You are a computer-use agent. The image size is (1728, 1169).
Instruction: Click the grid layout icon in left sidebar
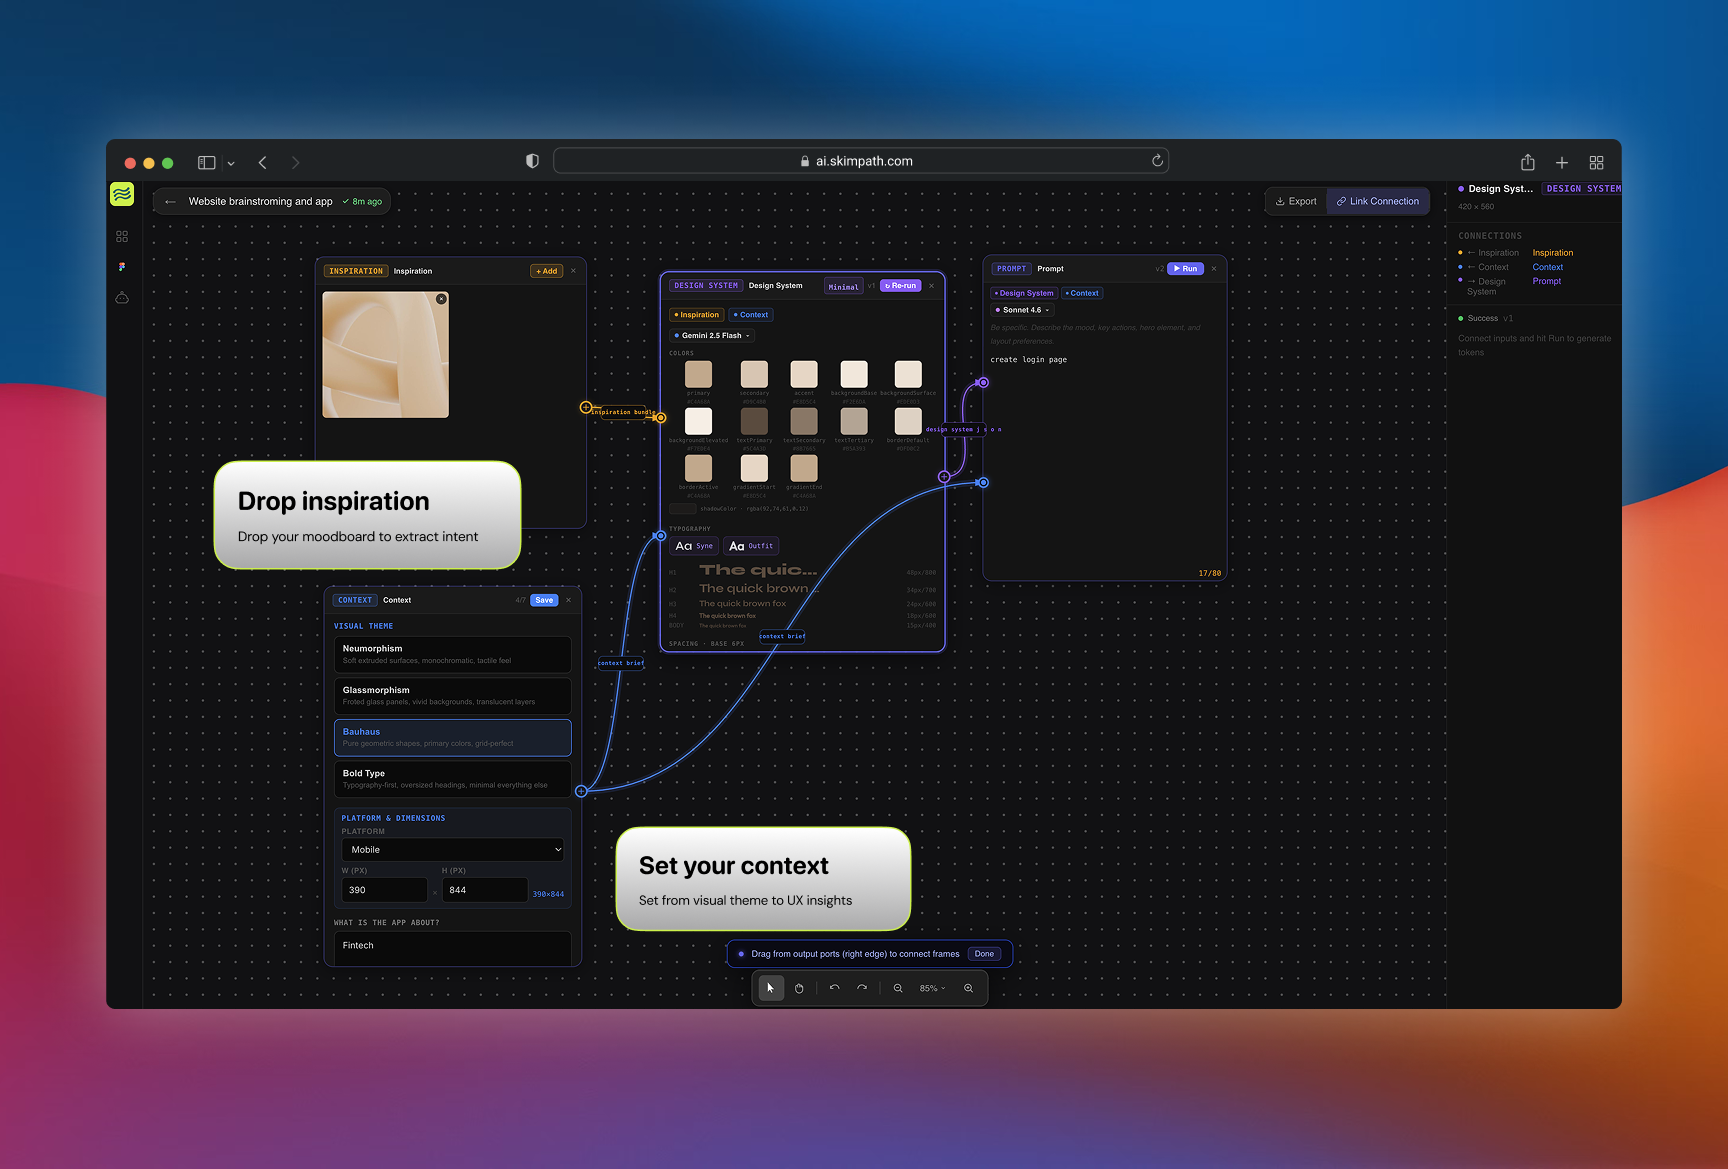[x=122, y=236]
